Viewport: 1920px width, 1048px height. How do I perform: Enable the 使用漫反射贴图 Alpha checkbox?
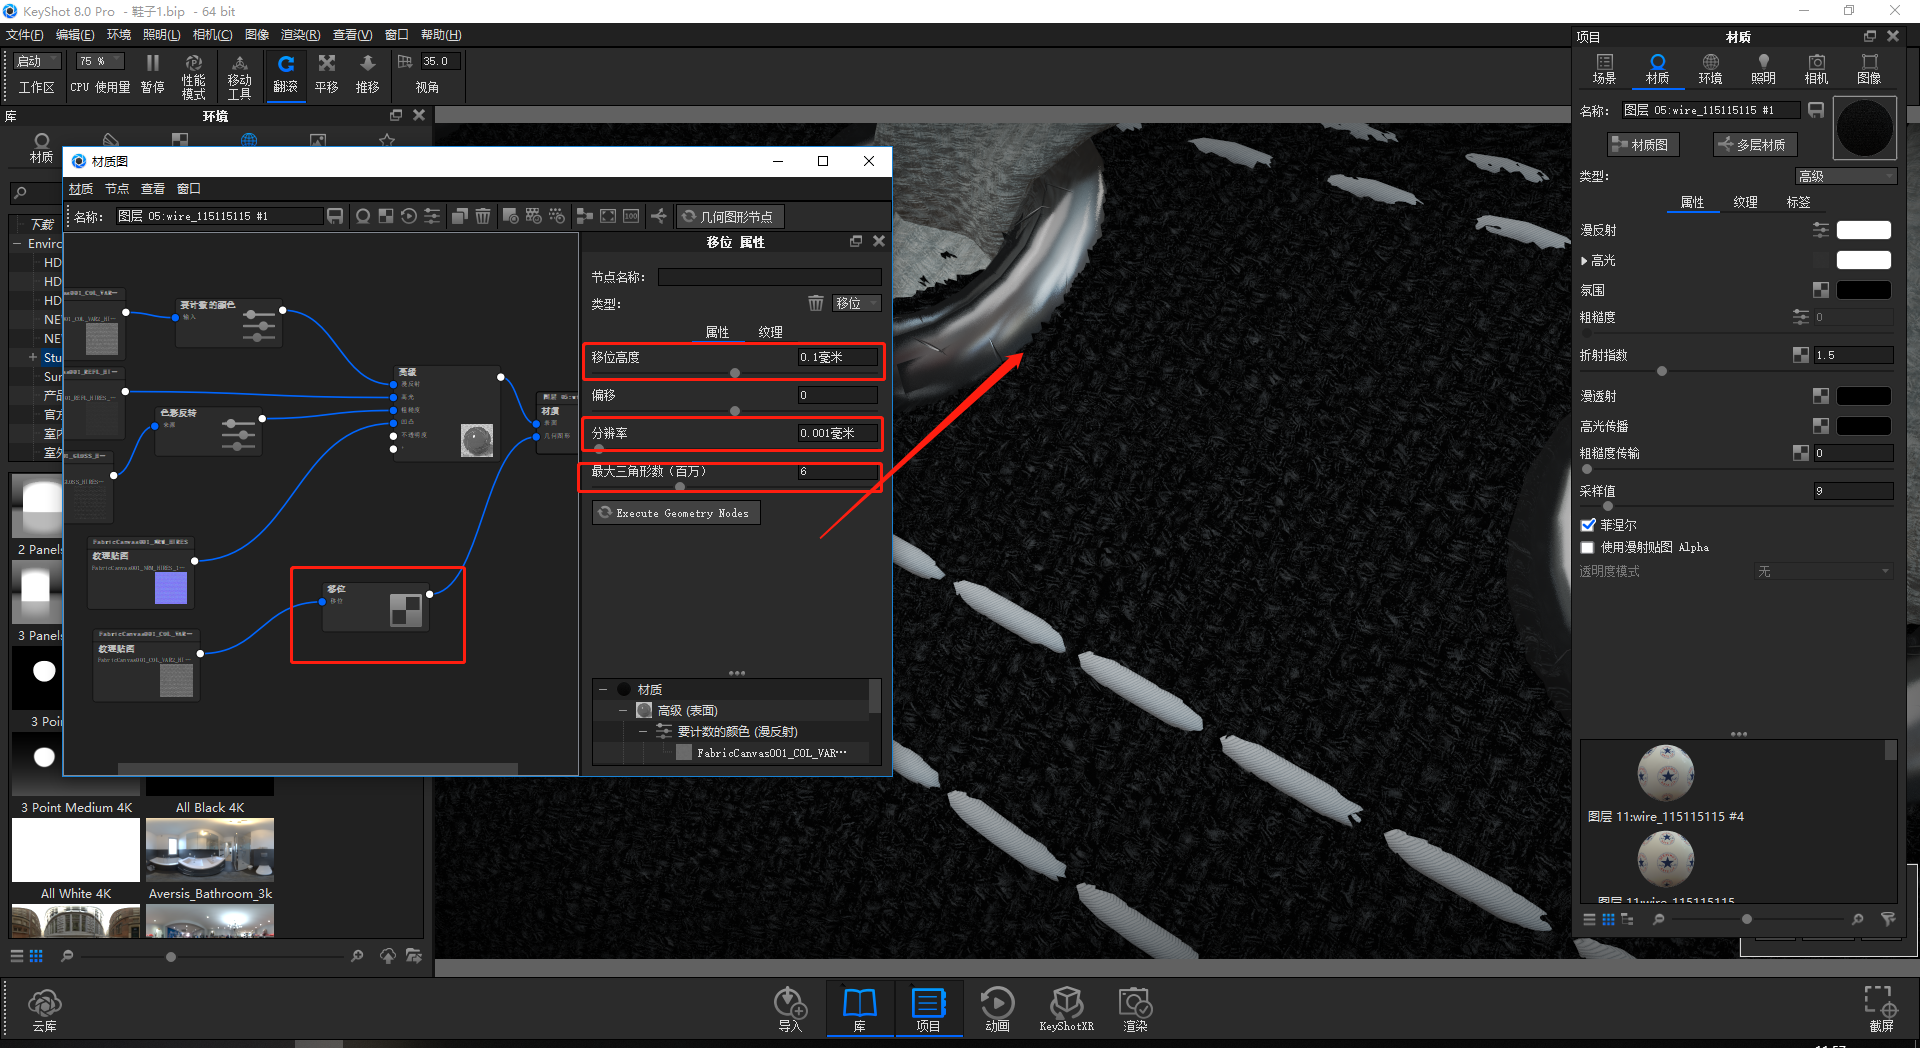pos(1587,547)
